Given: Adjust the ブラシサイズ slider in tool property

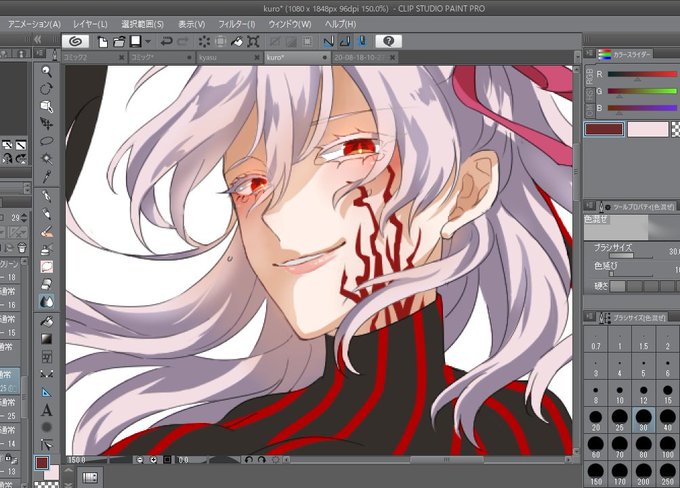Looking at the screenshot, I should pos(631,255).
